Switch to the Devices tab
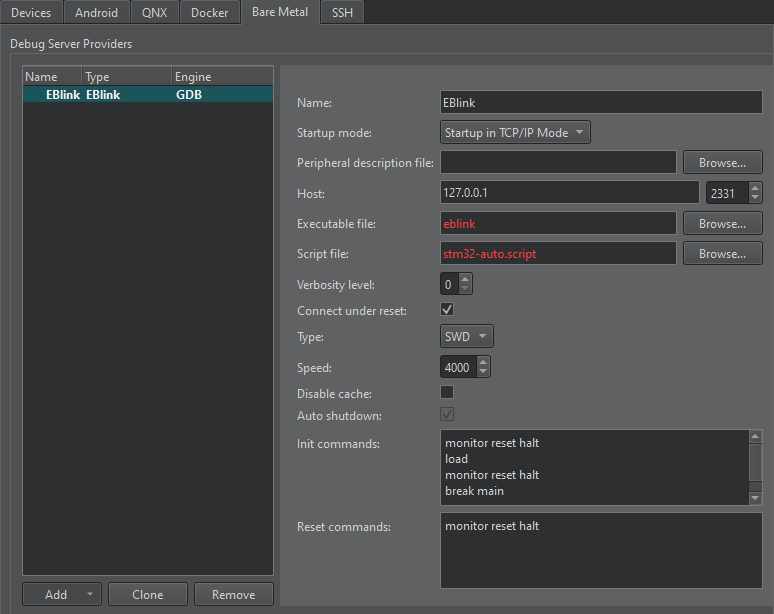Image resolution: width=774 pixels, height=614 pixels. pos(31,13)
